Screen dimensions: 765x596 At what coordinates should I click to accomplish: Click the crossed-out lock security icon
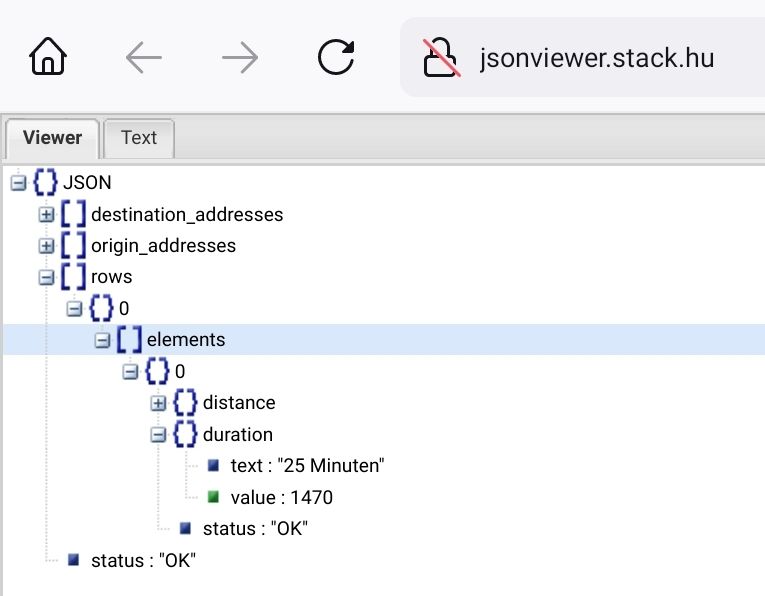click(x=442, y=58)
